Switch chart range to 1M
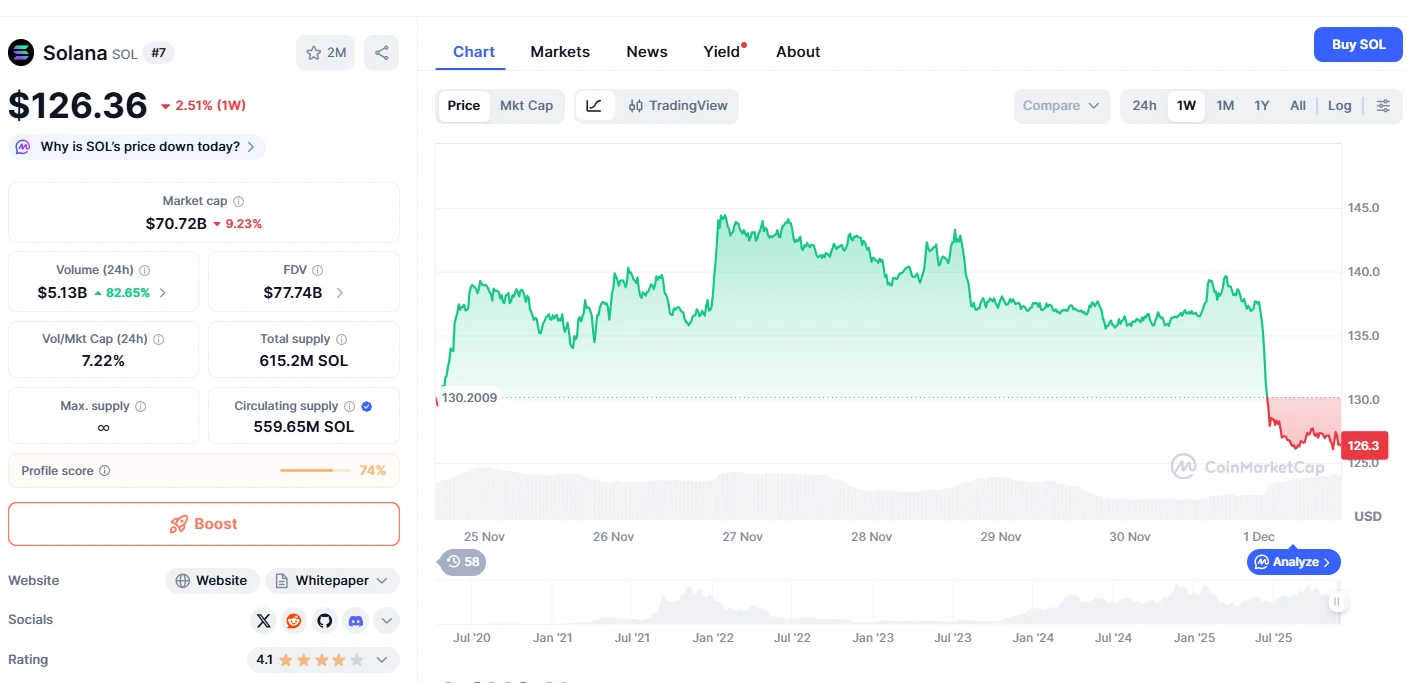 tap(1225, 106)
